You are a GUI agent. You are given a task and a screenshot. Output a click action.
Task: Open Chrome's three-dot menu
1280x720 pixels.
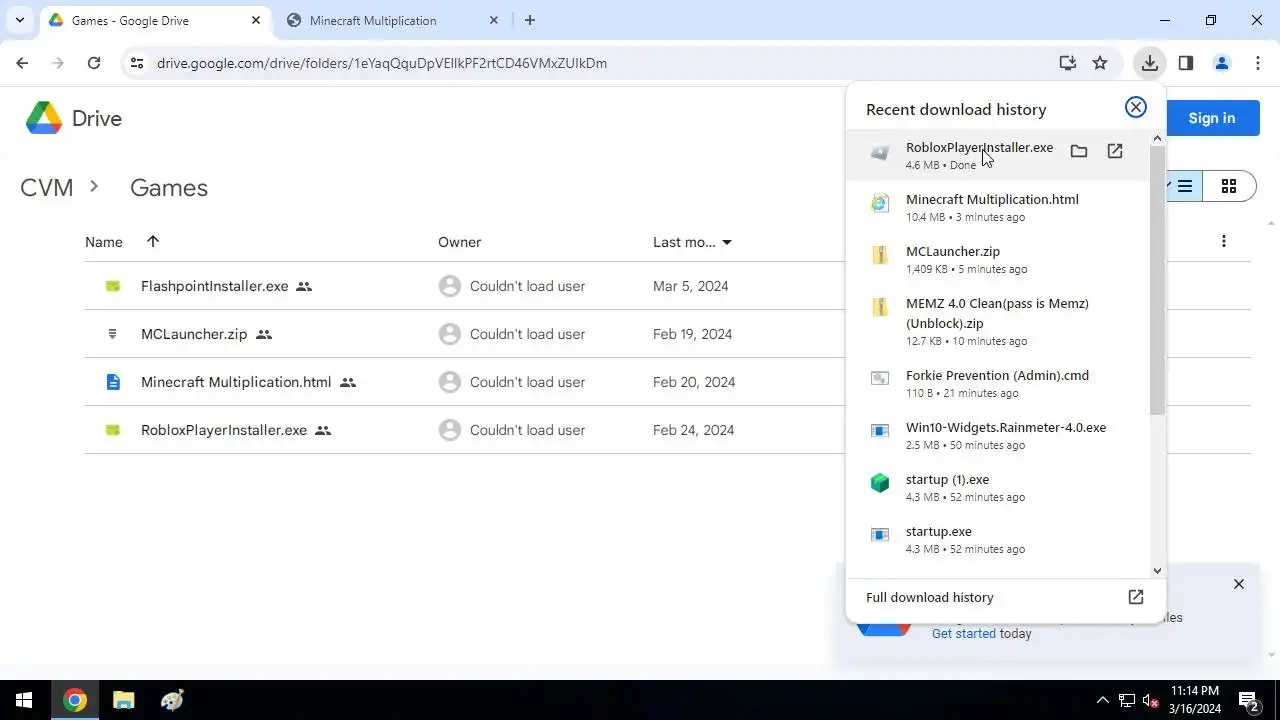click(x=1258, y=63)
